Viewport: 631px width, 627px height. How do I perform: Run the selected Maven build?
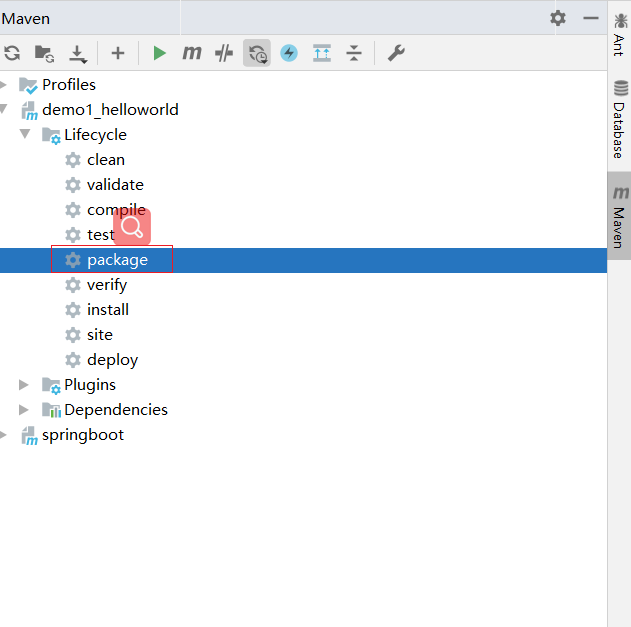pos(159,53)
